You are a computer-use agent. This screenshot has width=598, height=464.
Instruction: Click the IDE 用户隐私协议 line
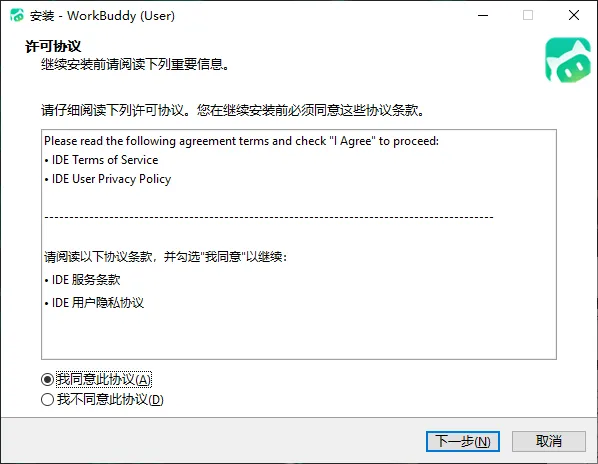[94, 303]
